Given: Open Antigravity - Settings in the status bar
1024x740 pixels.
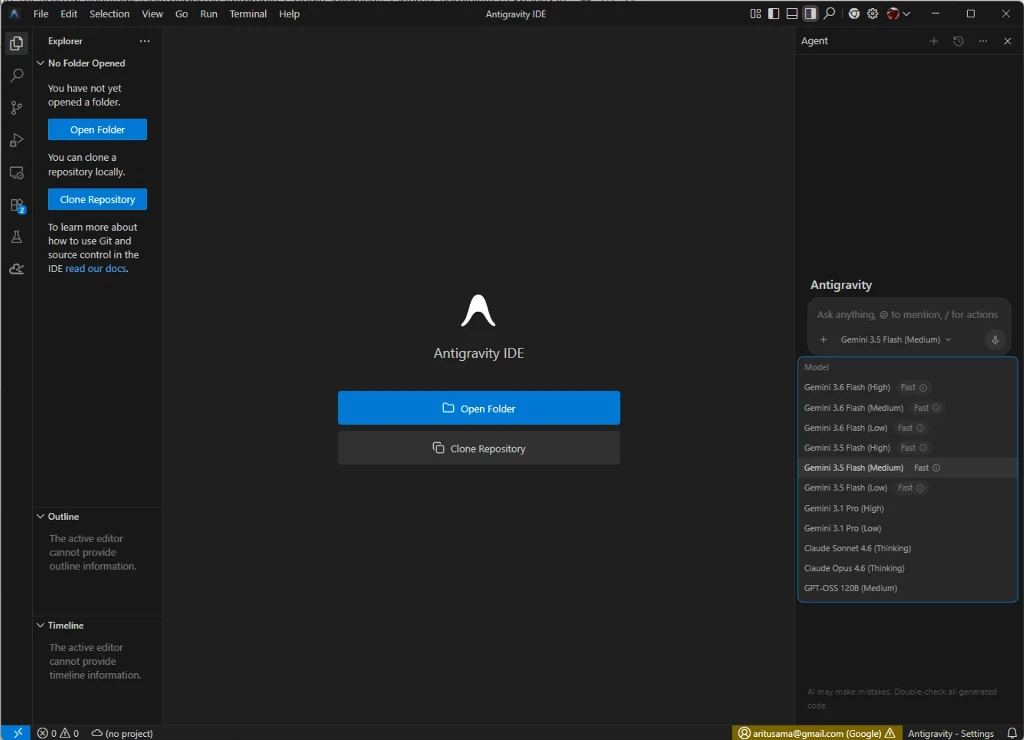Looking at the screenshot, I should (950, 733).
